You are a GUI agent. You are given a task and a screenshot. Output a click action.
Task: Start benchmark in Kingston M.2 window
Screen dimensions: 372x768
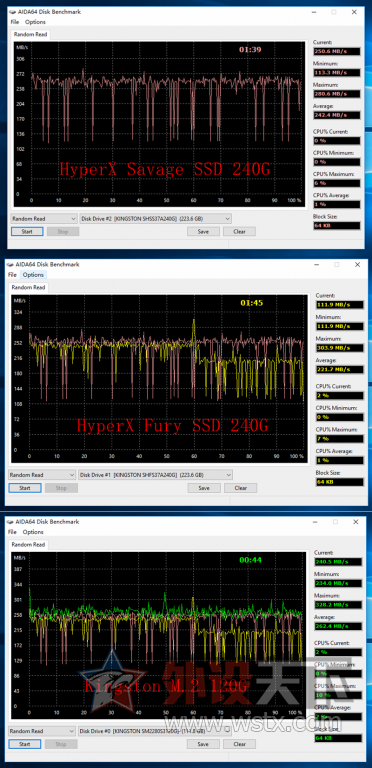[x=24, y=744]
